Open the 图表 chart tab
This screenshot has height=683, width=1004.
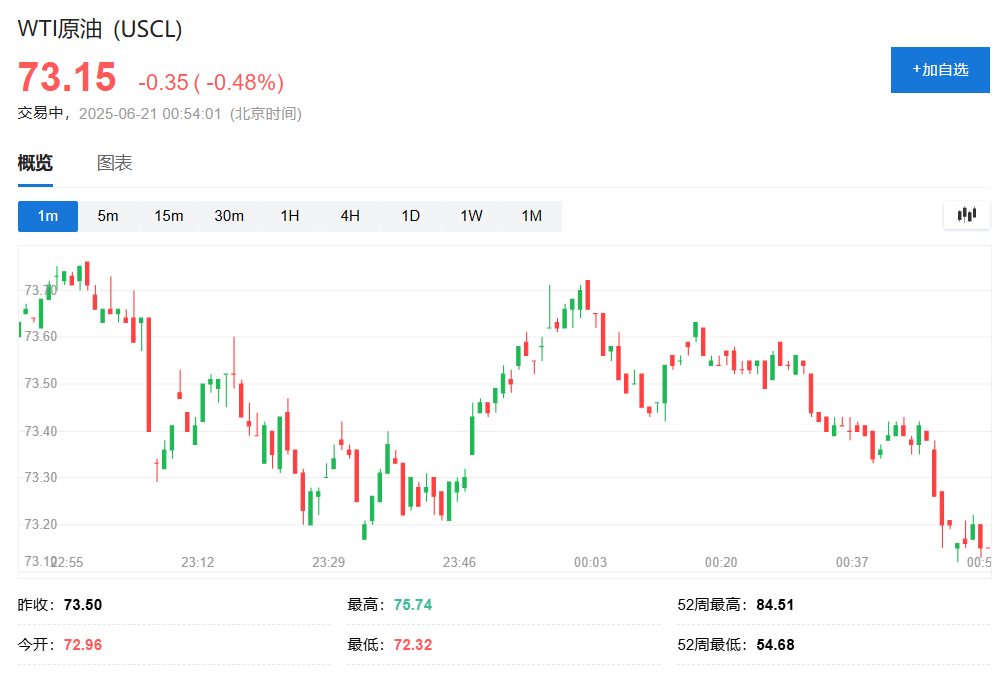[x=115, y=163]
